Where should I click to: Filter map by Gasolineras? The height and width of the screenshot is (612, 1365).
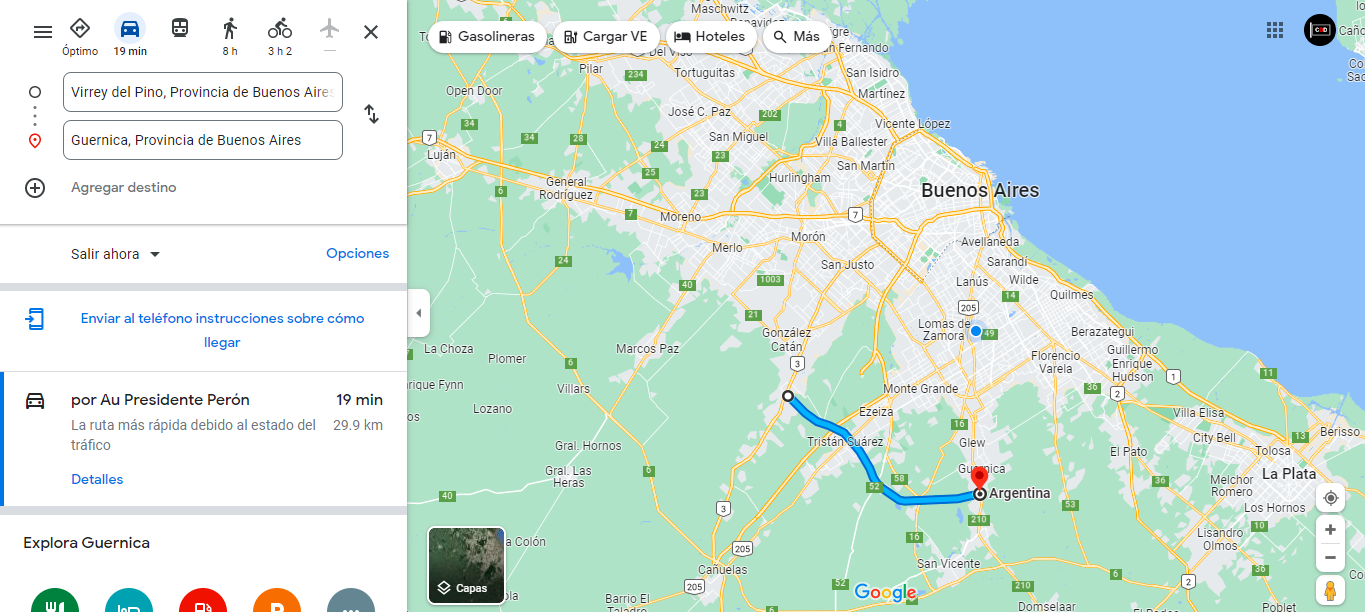click(x=488, y=37)
